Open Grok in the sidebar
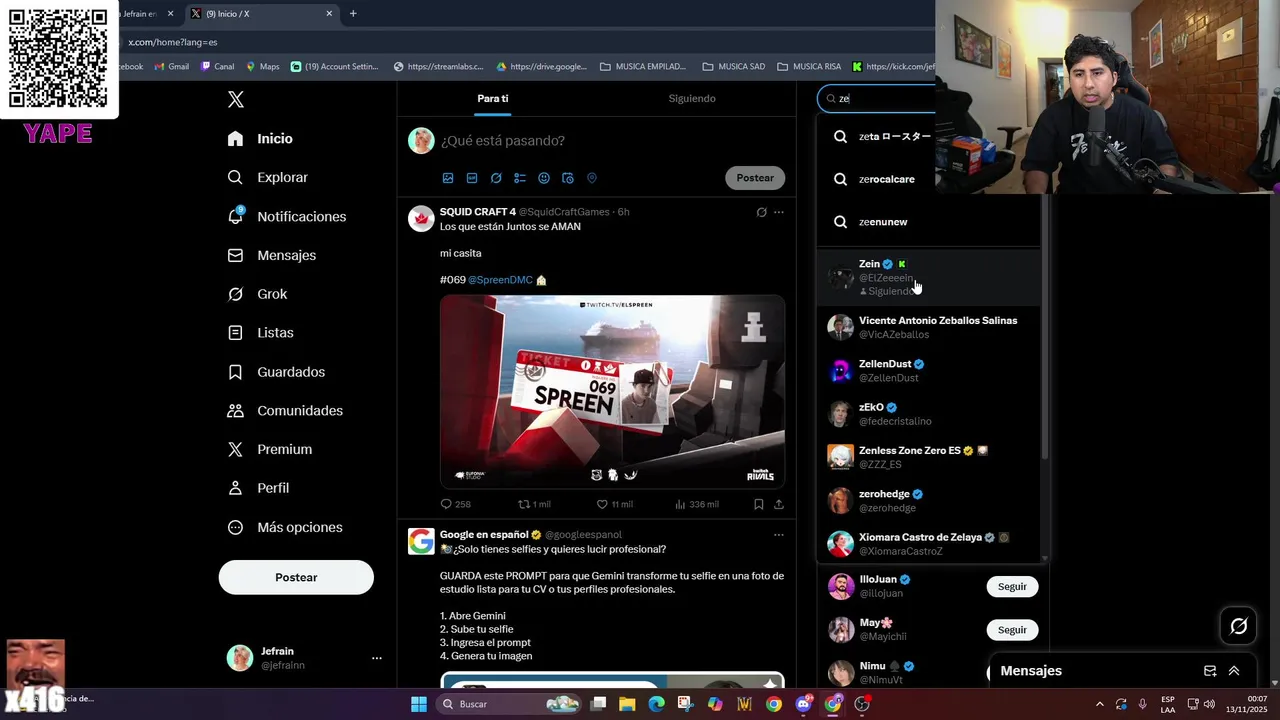 (x=257, y=294)
